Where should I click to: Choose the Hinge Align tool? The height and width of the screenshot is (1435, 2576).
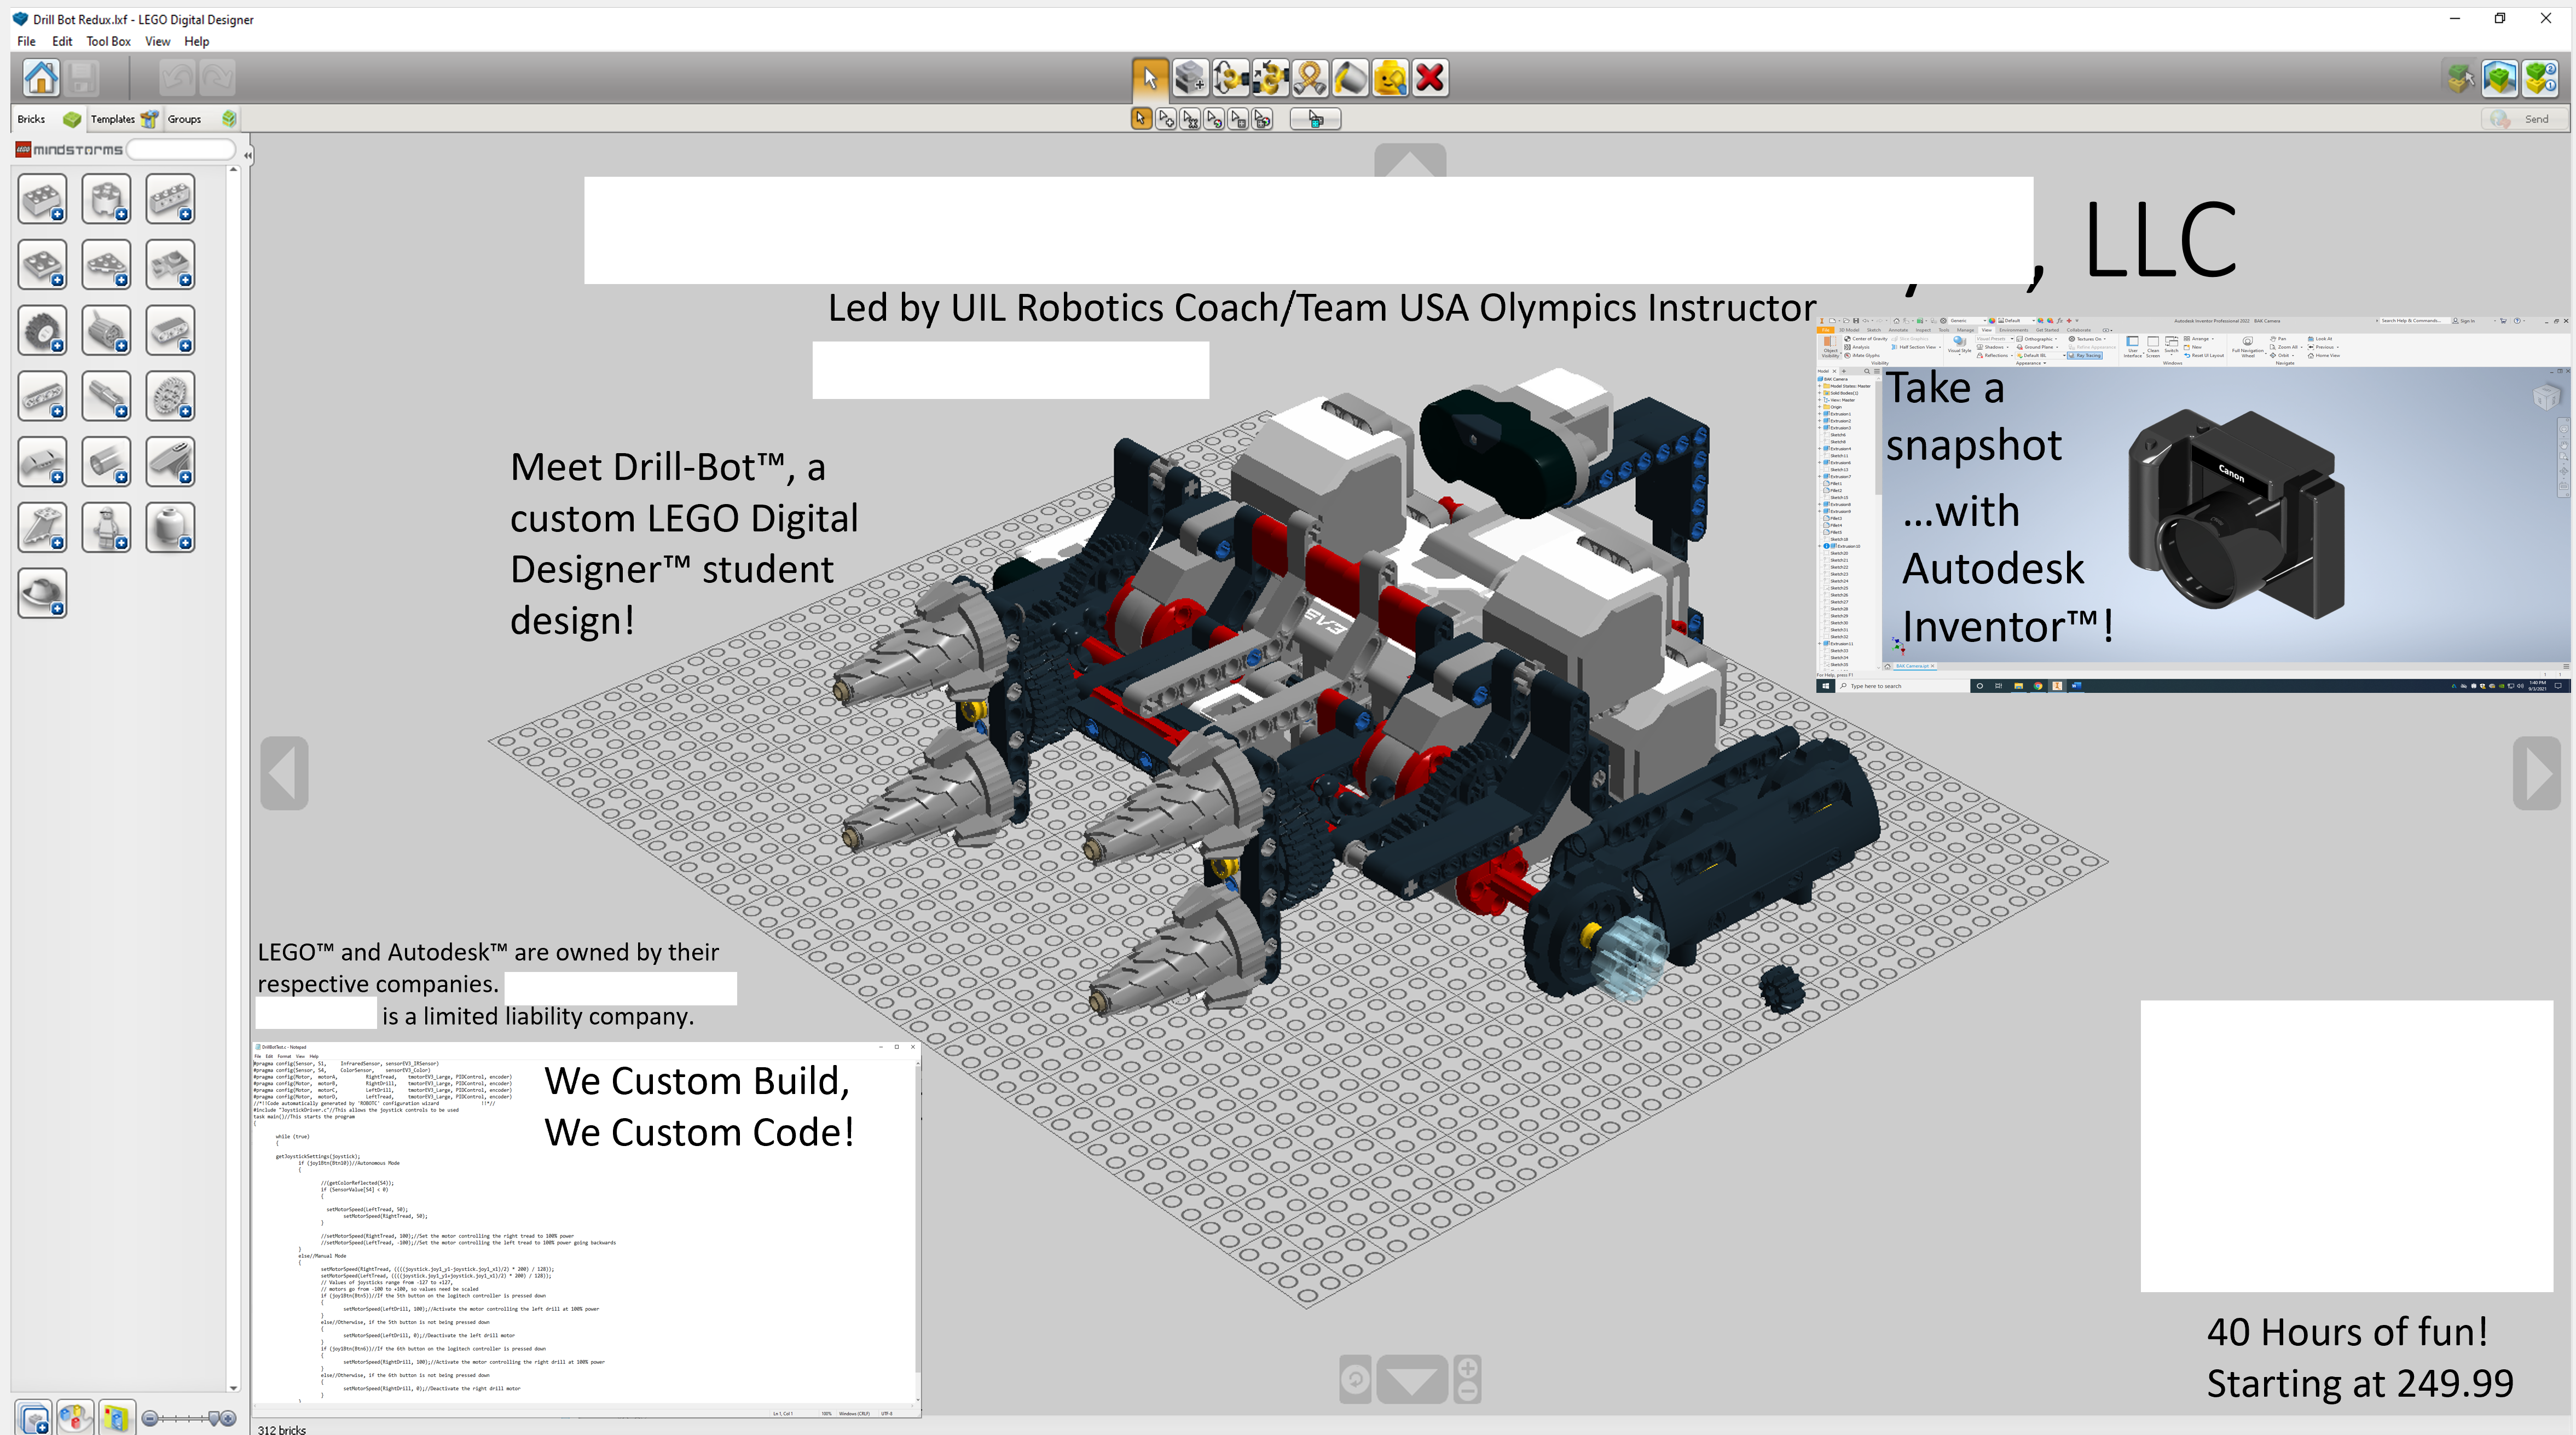[x=1270, y=77]
